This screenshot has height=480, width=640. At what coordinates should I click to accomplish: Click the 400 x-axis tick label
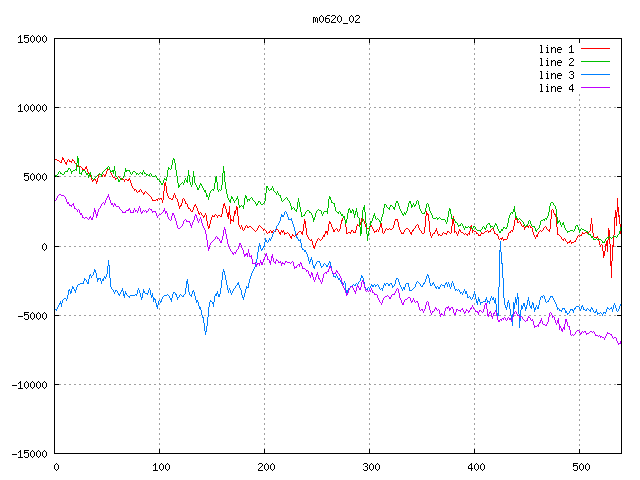pos(475,467)
